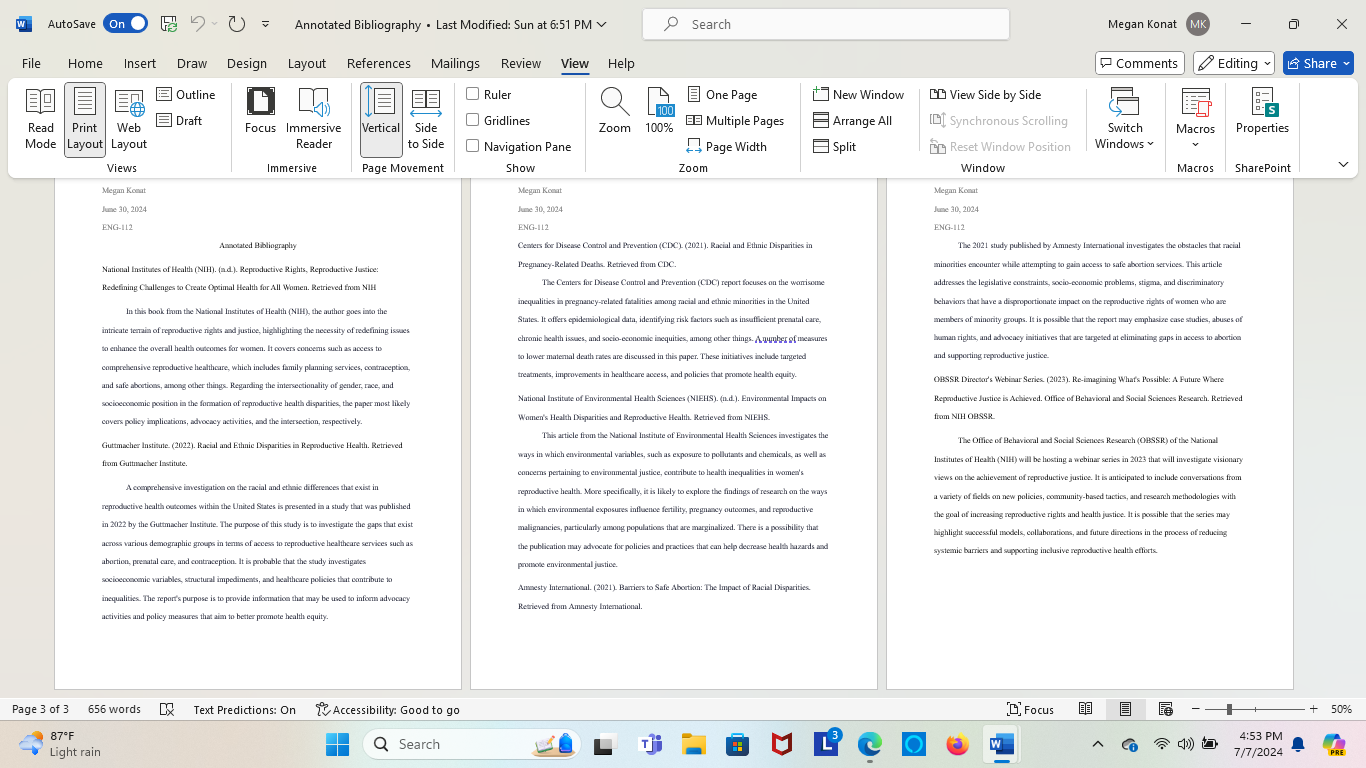The width and height of the screenshot is (1366, 768).
Task: Open the Mailings tab
Action: [455, 62]
